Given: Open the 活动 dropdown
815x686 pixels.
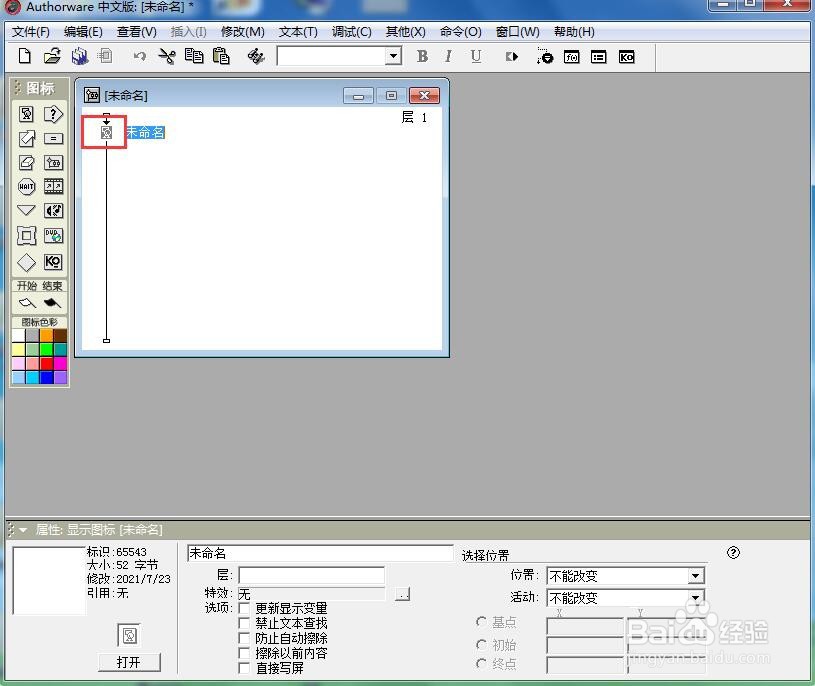Looking at the screenshot, I should coord(695,598).
